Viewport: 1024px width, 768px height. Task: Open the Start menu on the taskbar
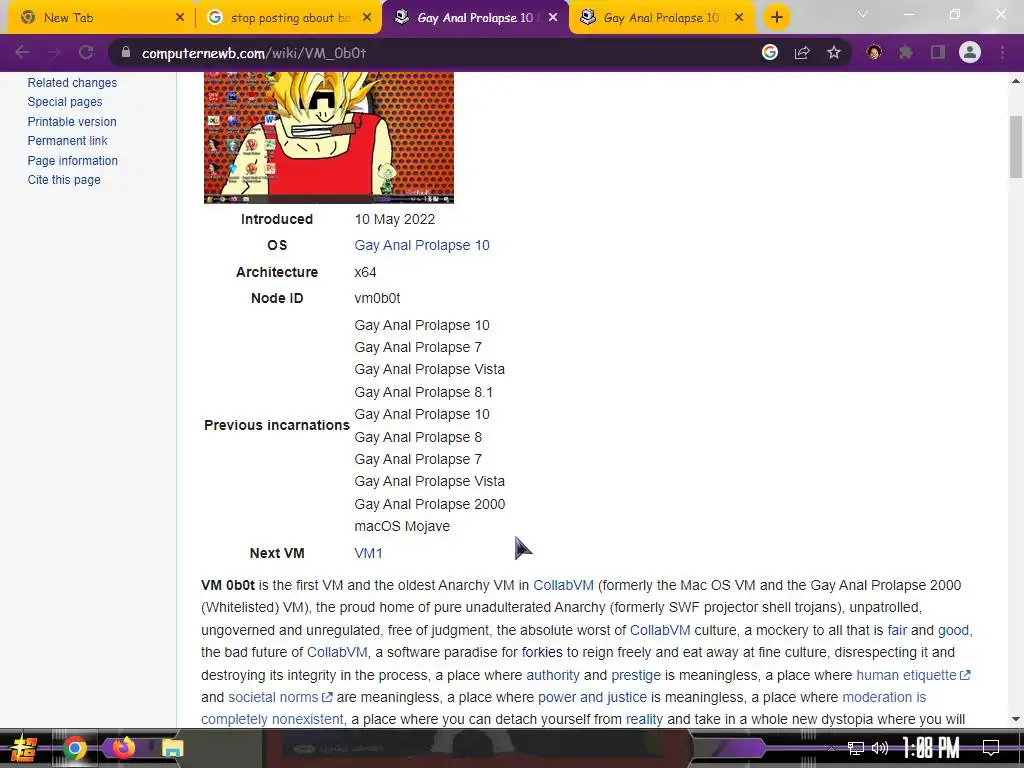24,748
